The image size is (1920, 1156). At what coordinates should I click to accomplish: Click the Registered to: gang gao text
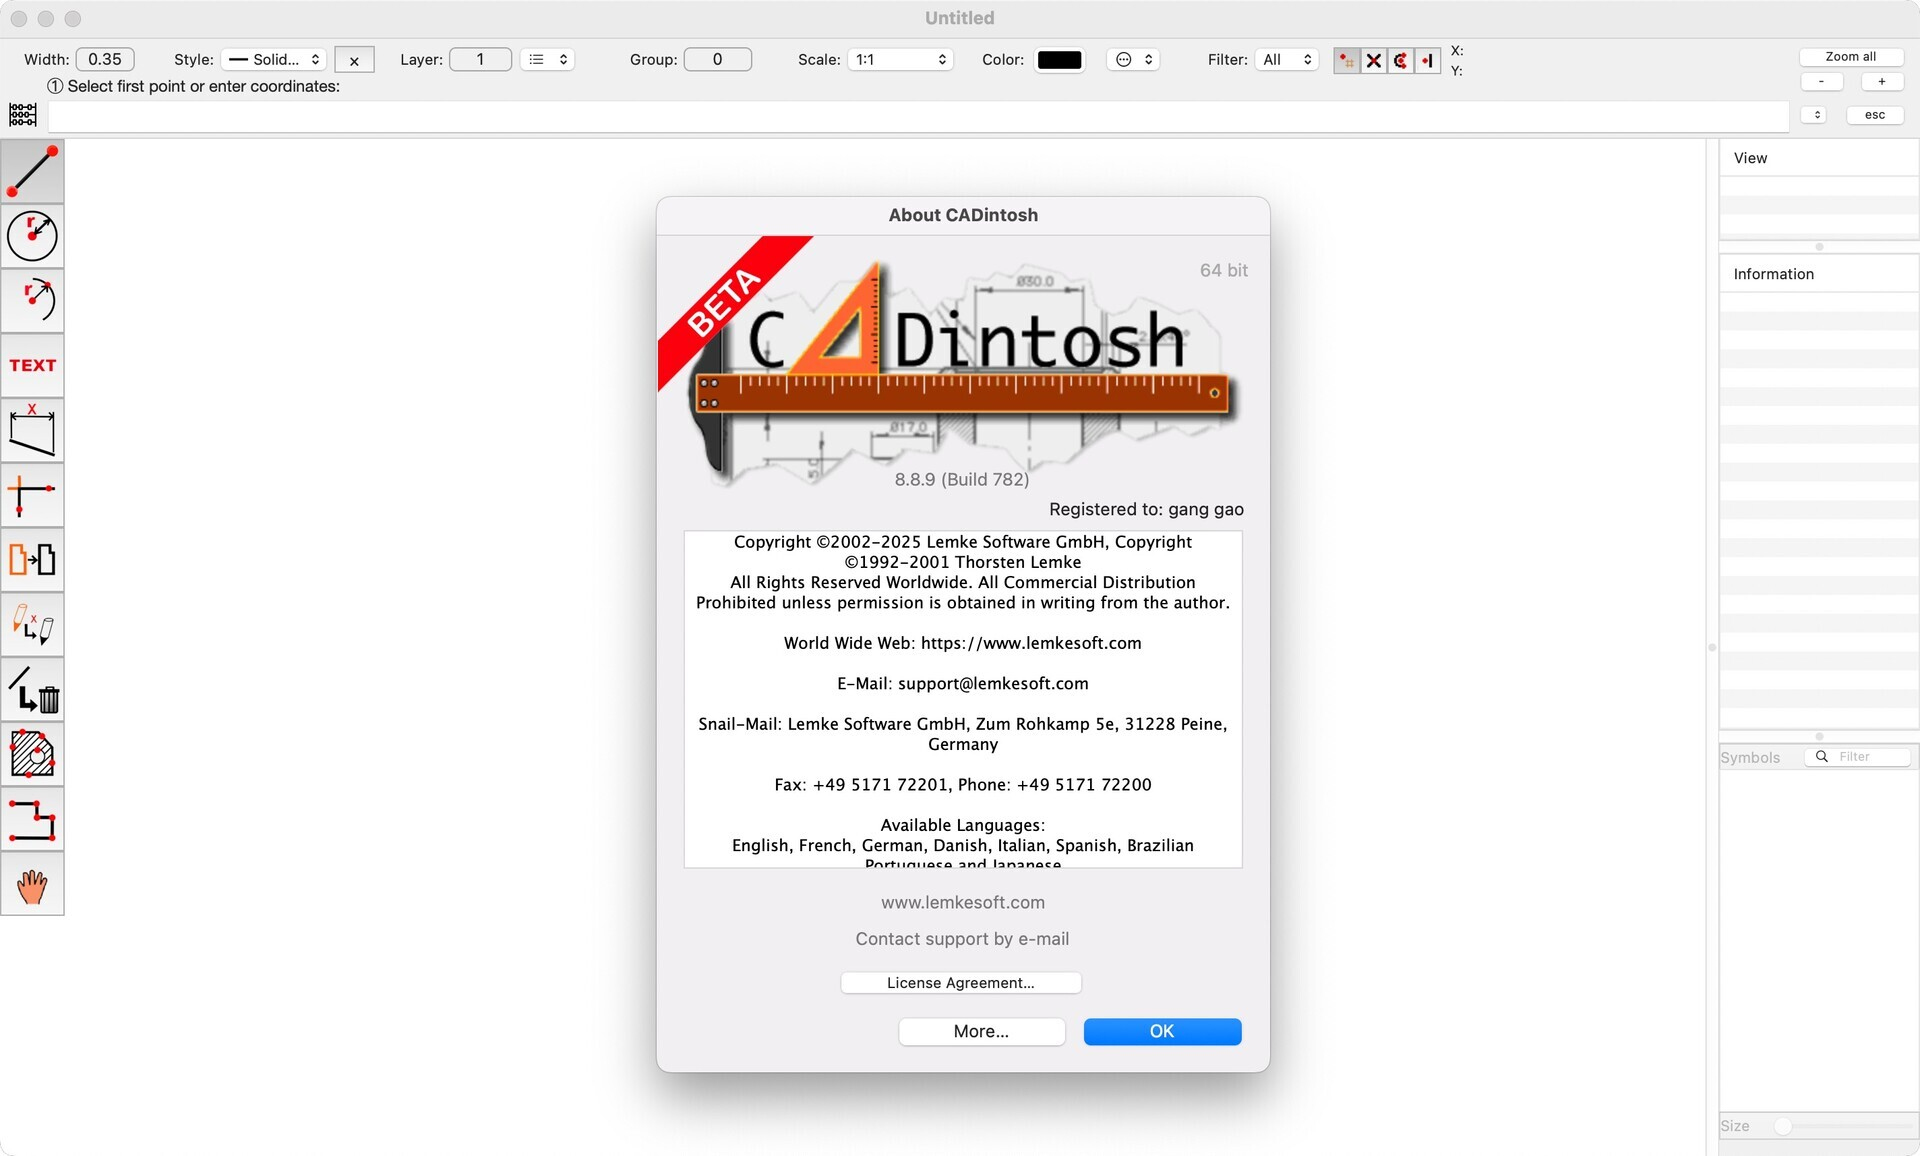(1146, 509)
